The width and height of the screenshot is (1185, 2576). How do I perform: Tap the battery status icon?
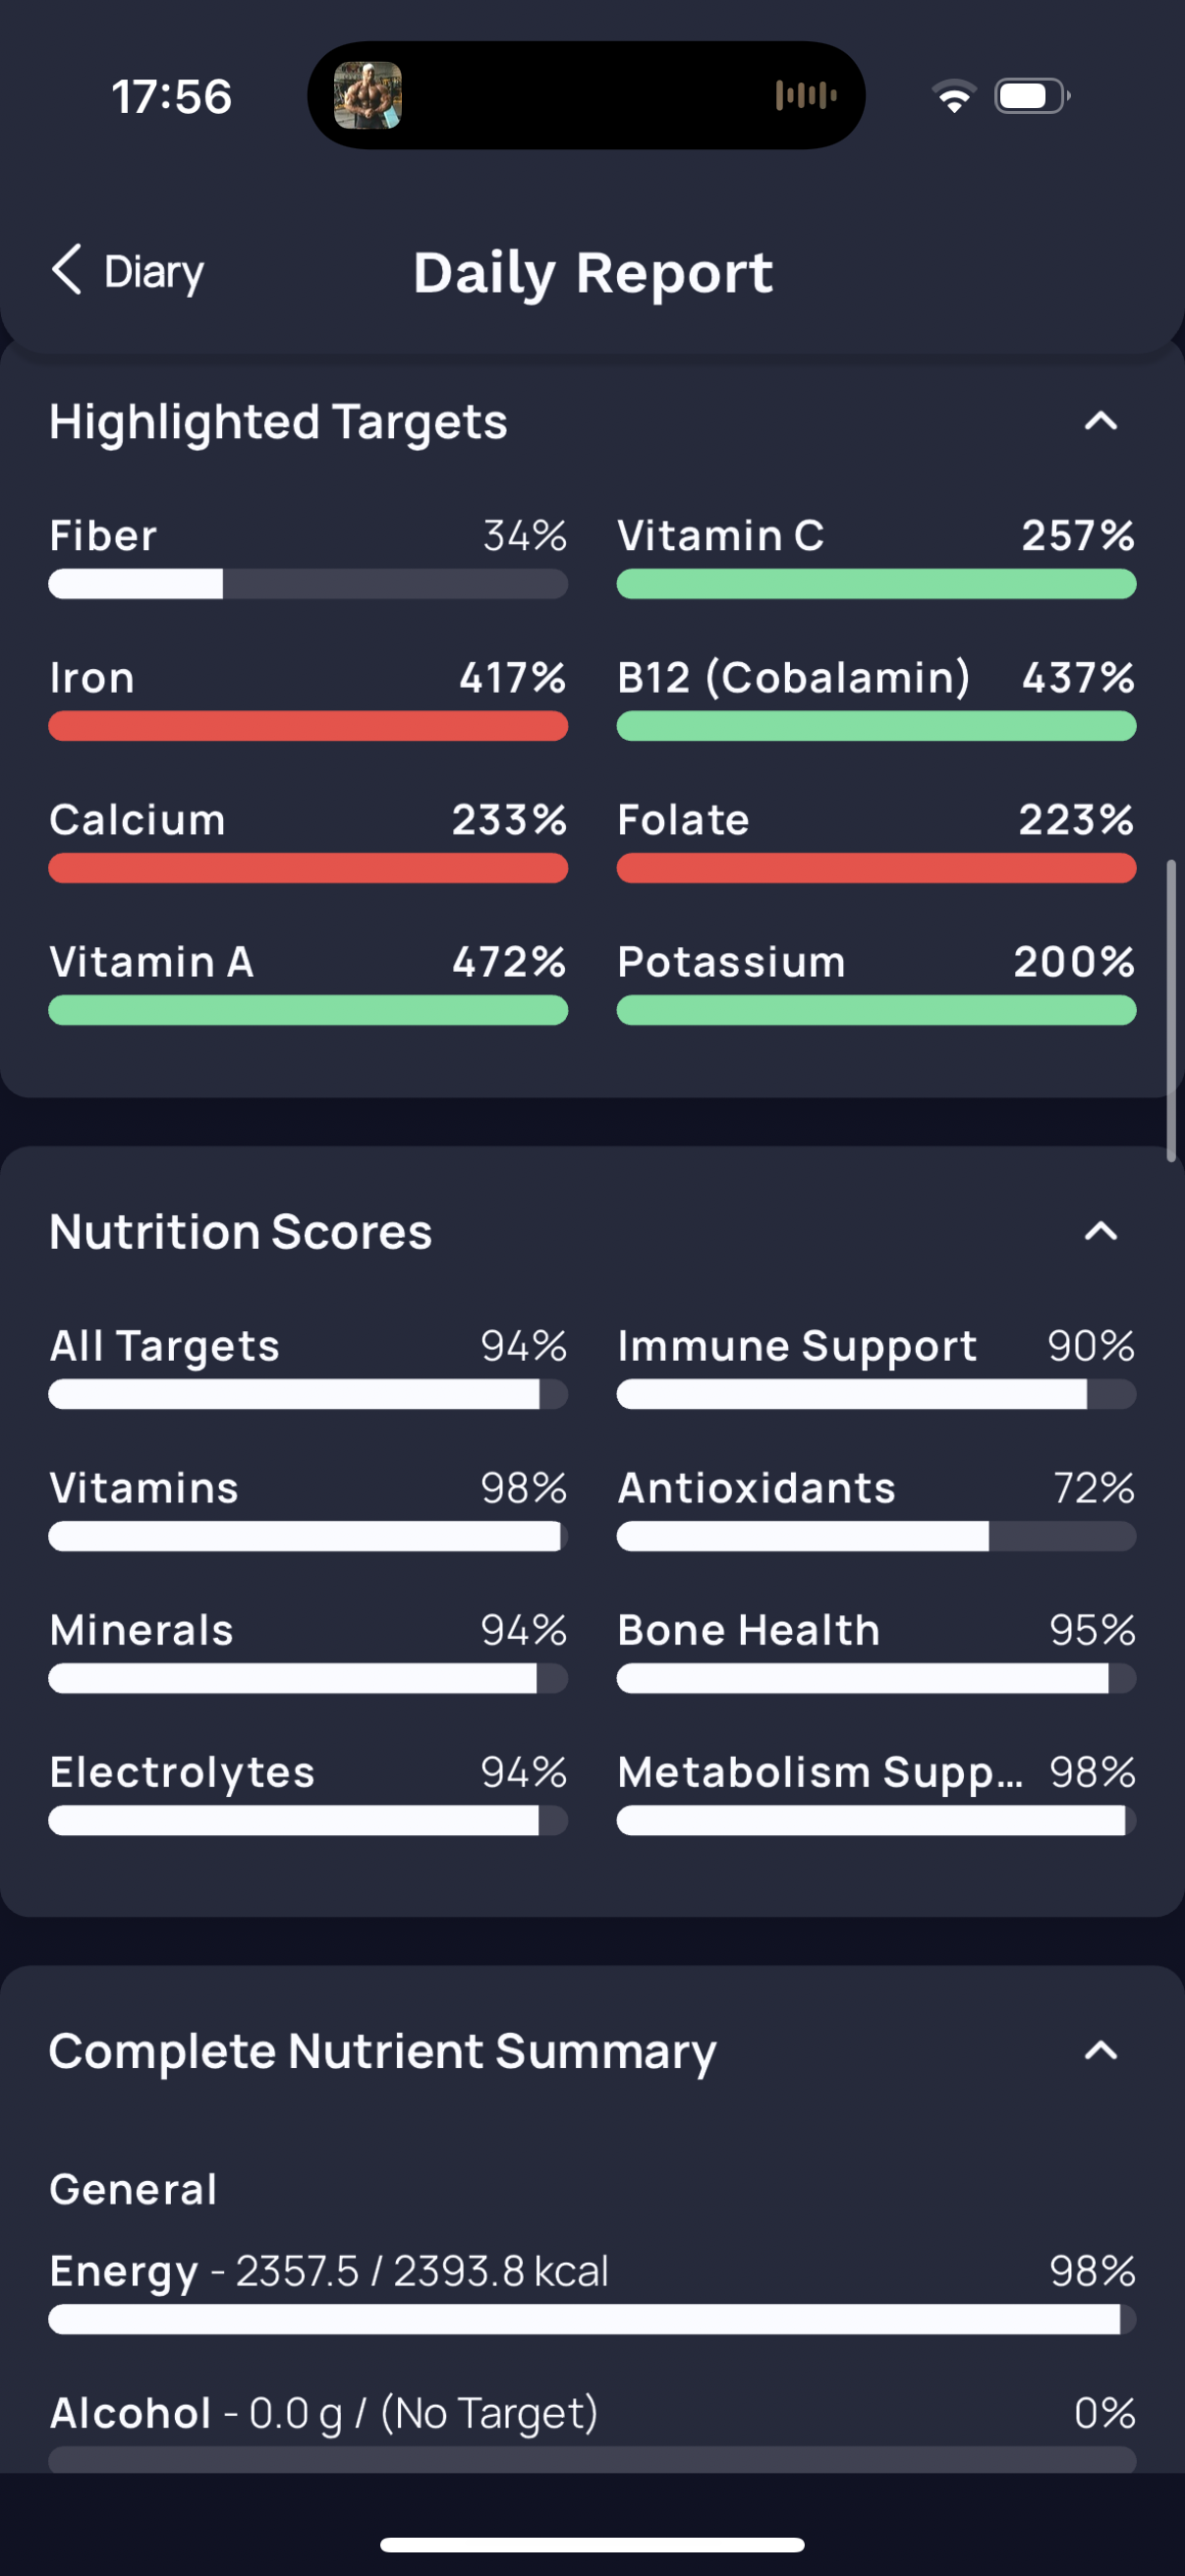(1032, 96)
